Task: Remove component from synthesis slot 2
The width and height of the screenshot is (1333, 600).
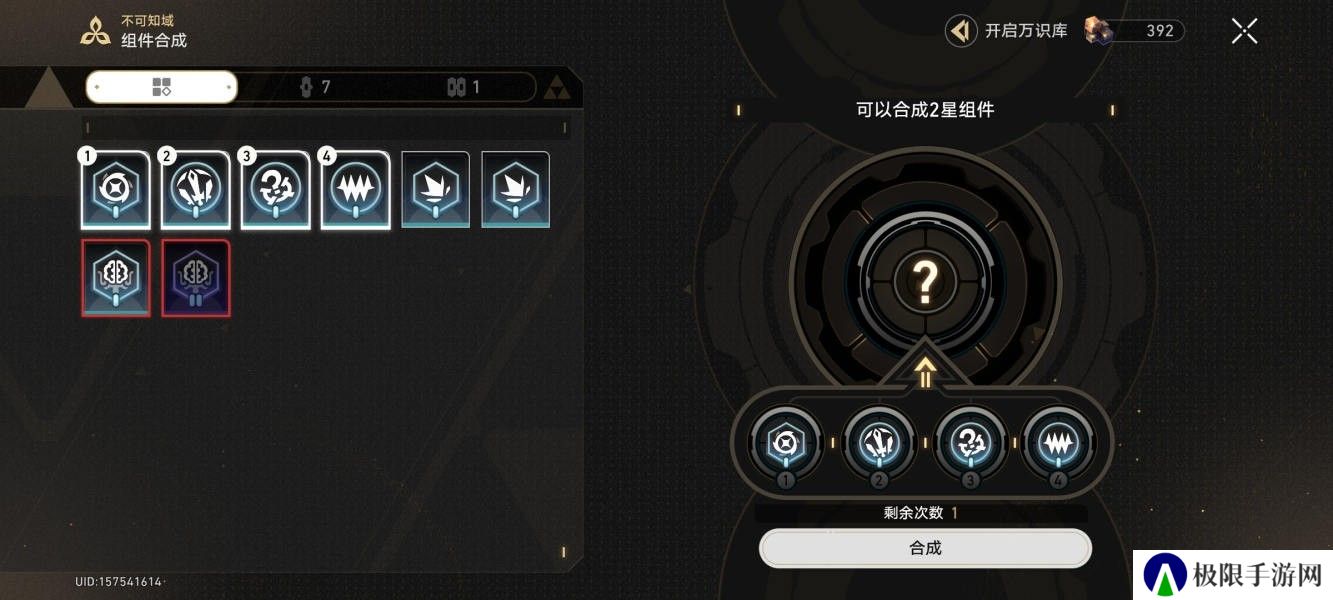Action: pos(879,442)
